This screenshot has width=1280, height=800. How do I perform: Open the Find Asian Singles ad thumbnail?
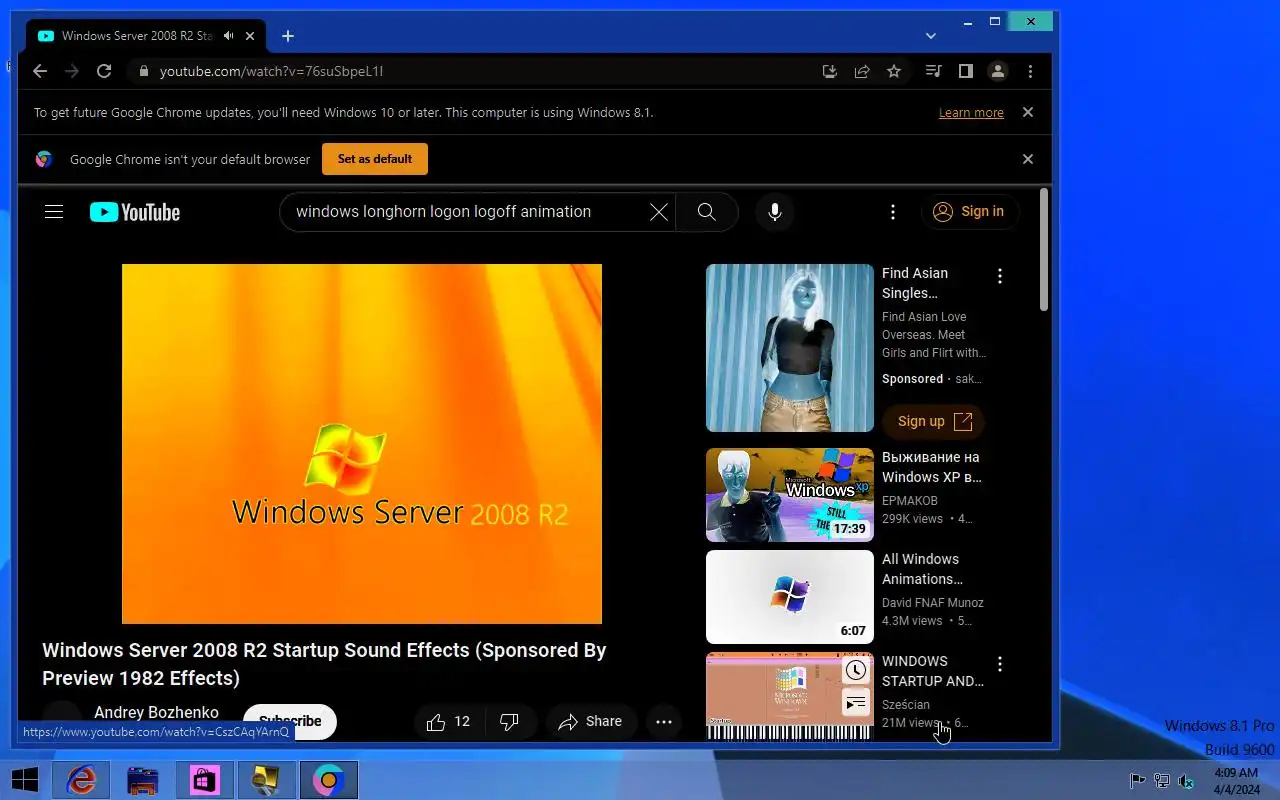coord(790,348)
